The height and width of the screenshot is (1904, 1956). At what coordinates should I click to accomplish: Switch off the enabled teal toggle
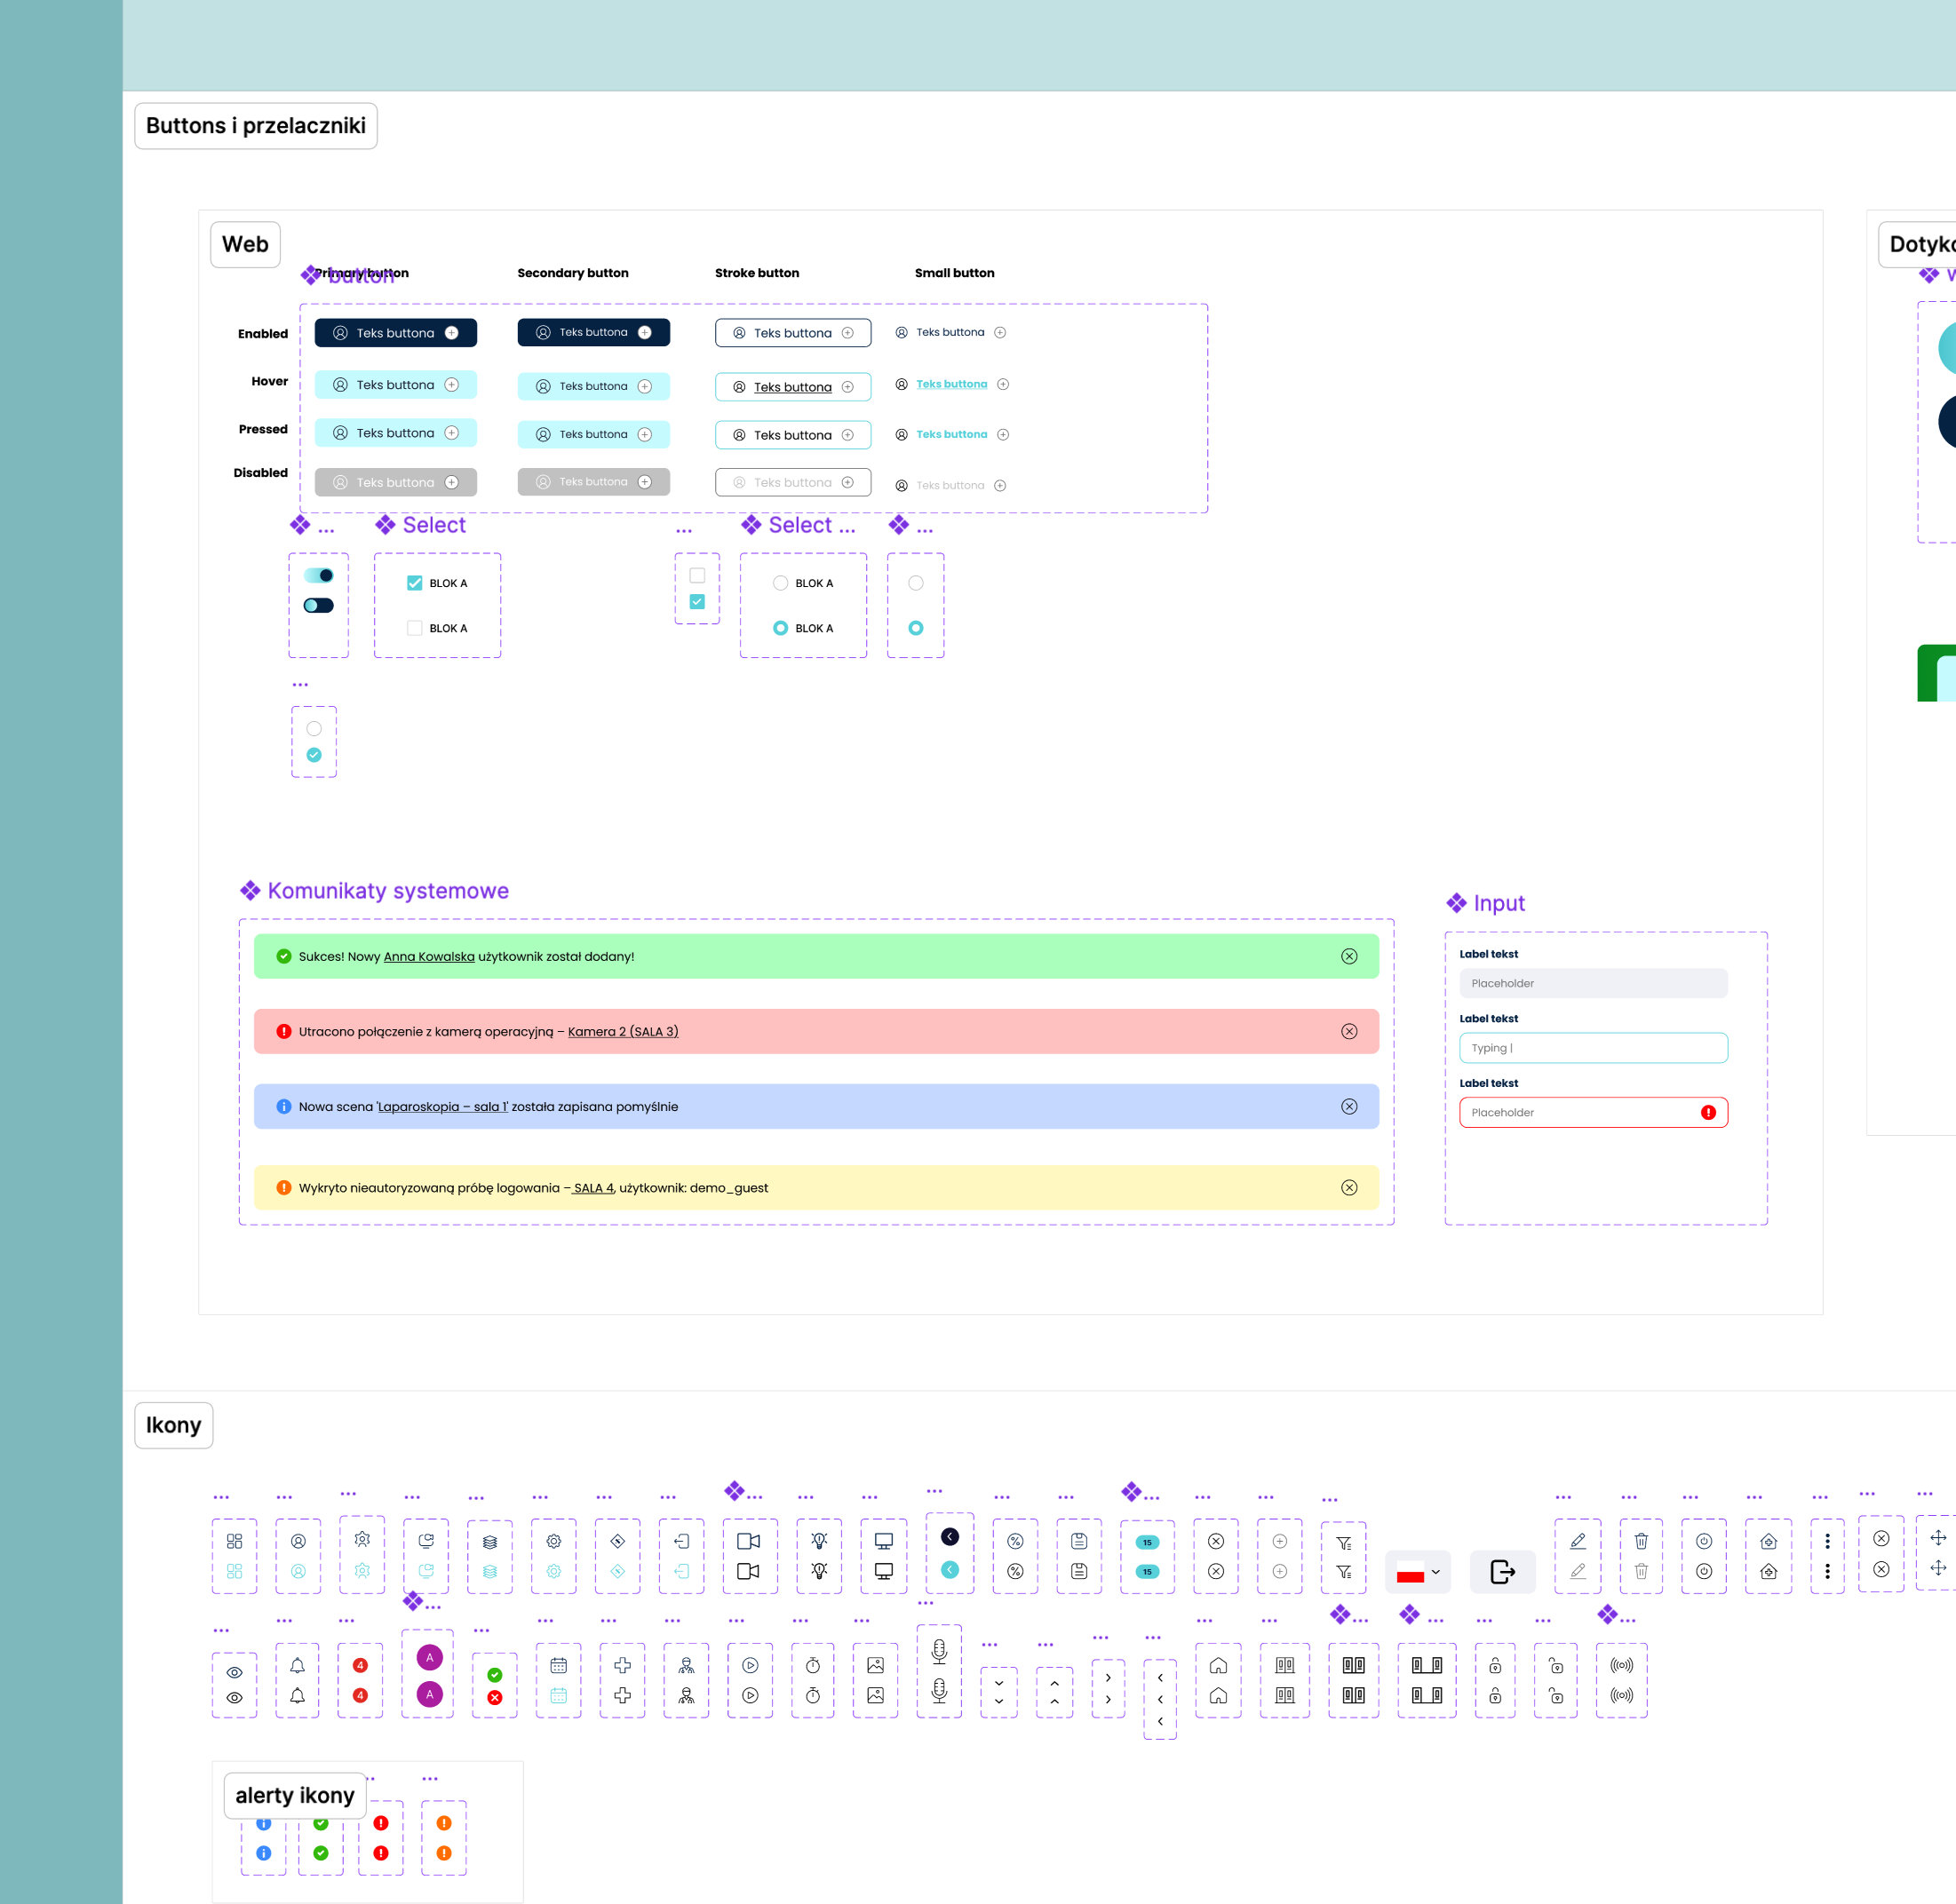319,576
